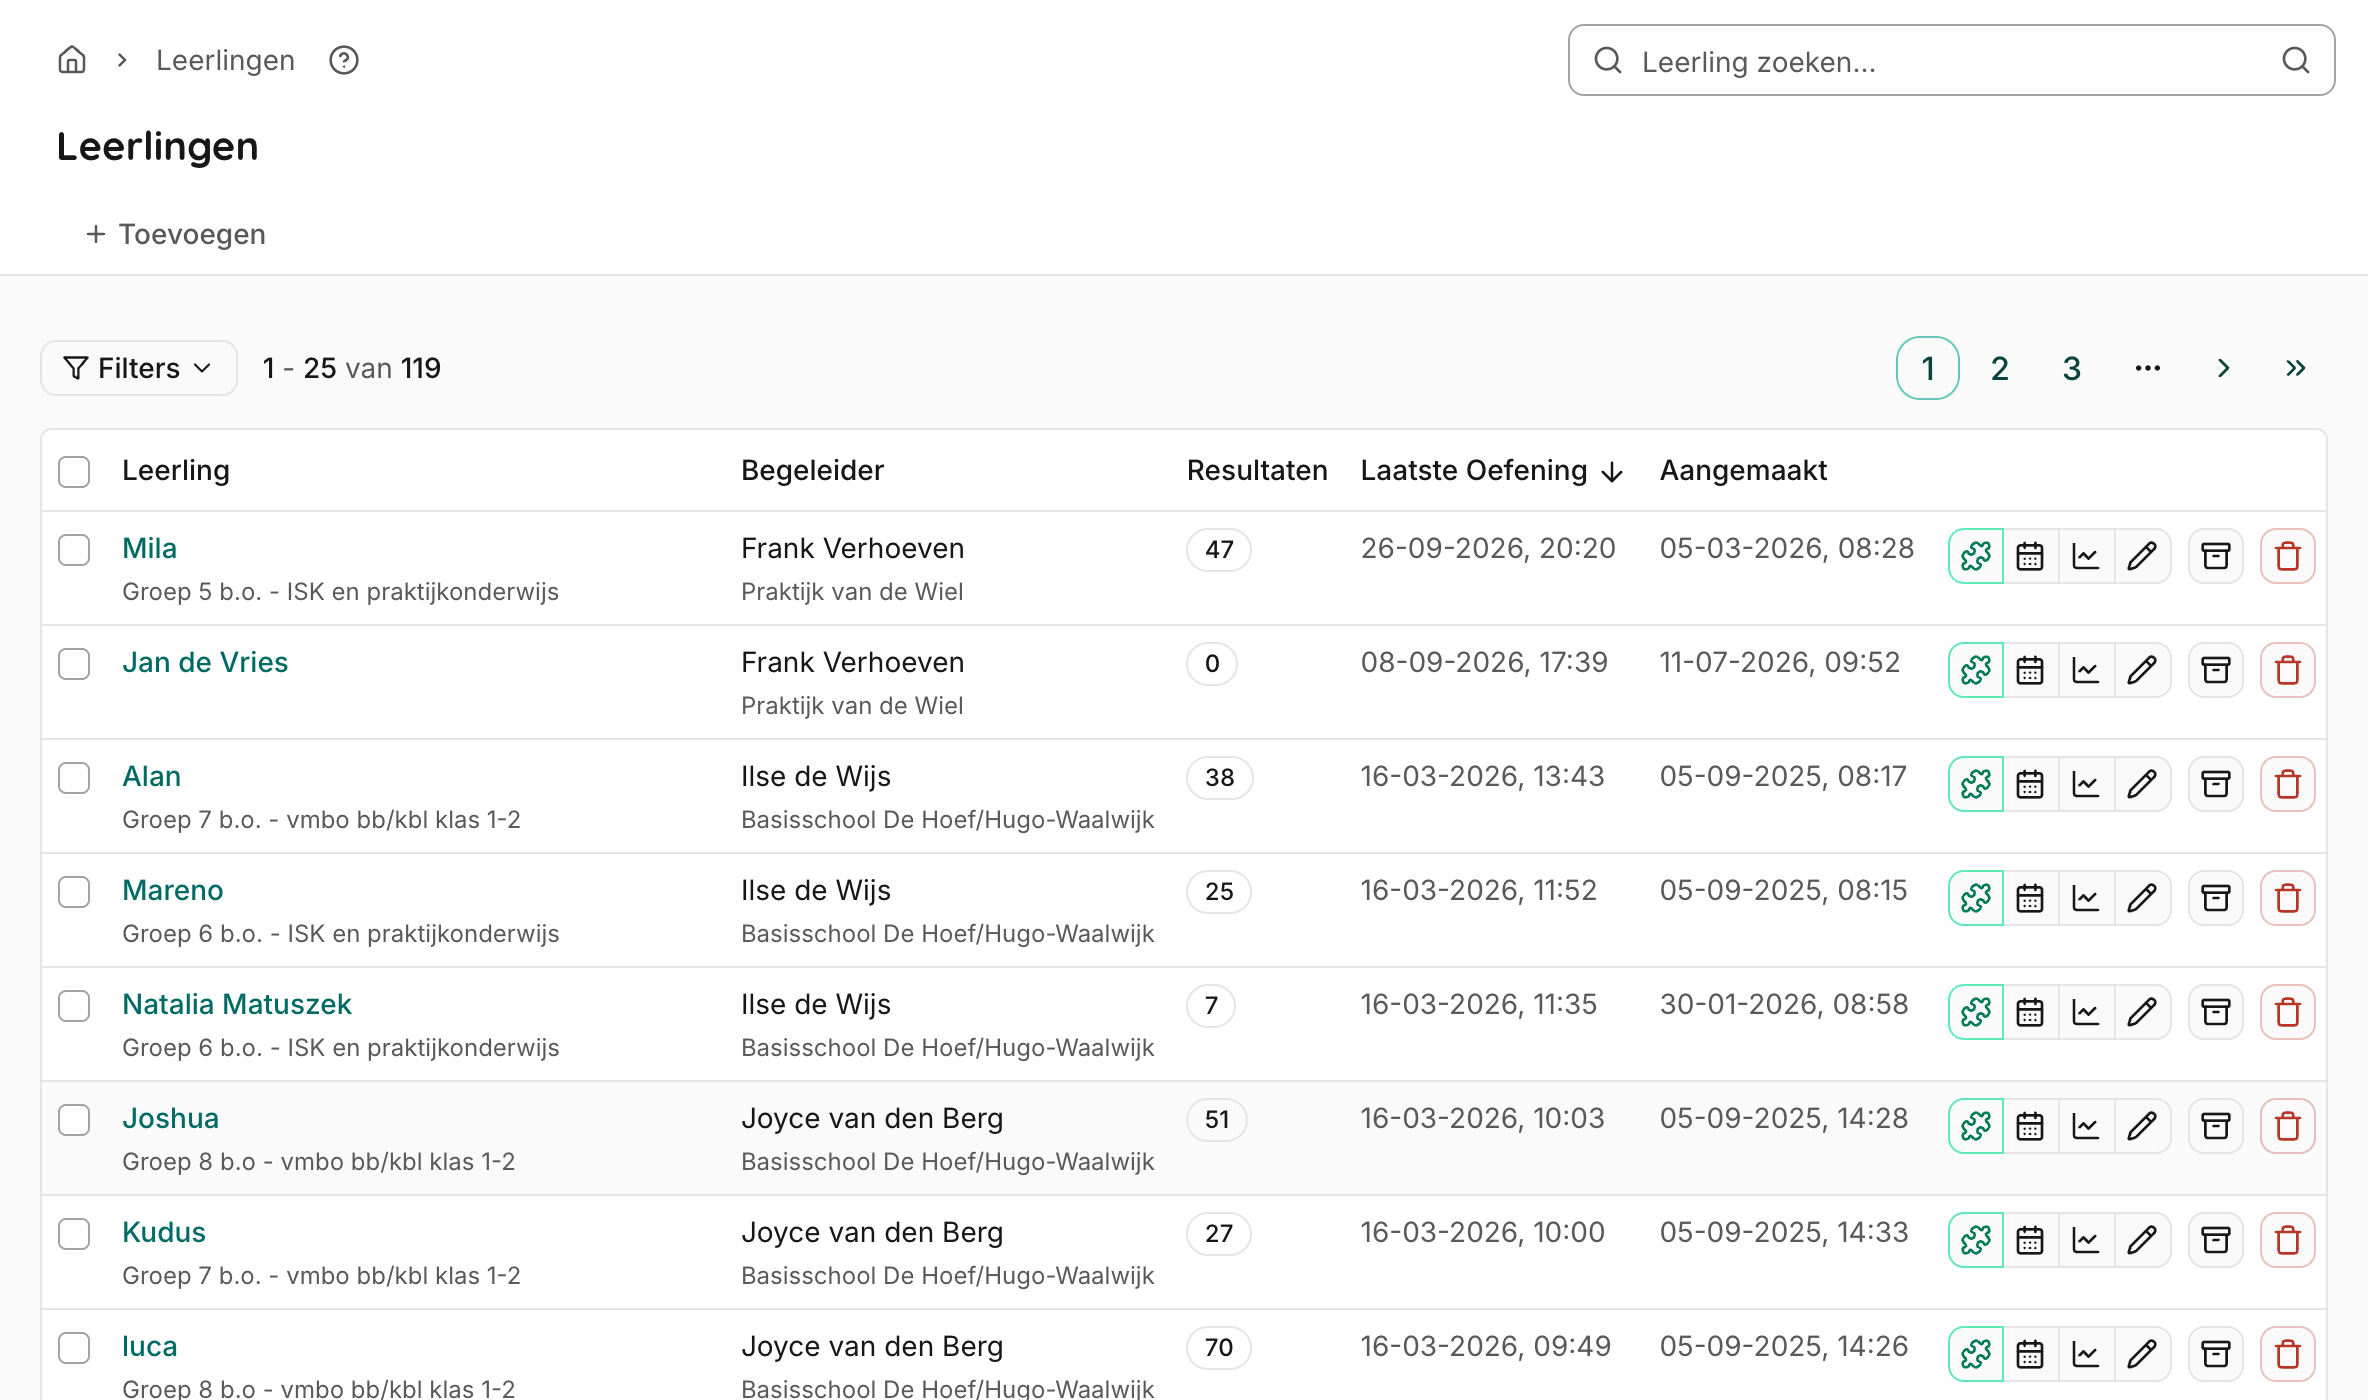Go to the home breadcrumb icon
Image resolution: width=2368 pixels, height=1400 pixels.
[x=72, y=60]
